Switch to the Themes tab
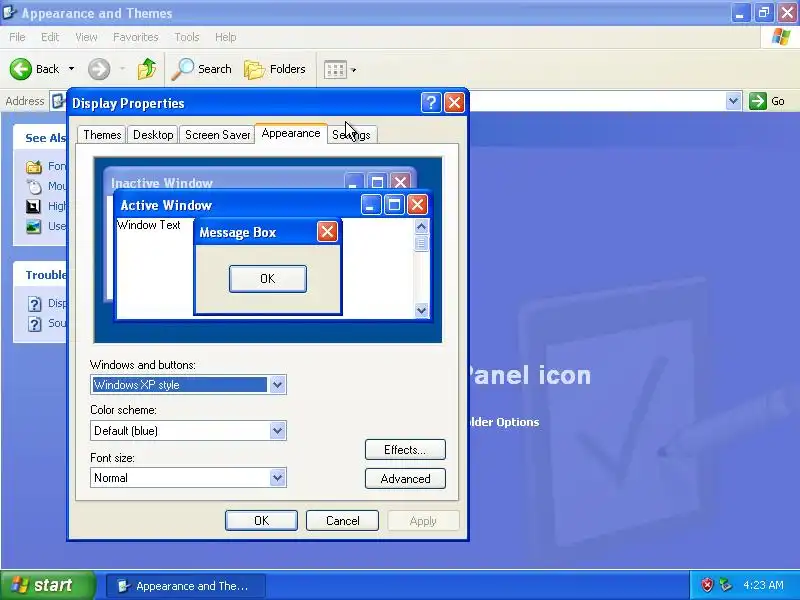Screen dimensions: 800x600 pyautogui.click(x=102, y=135)
